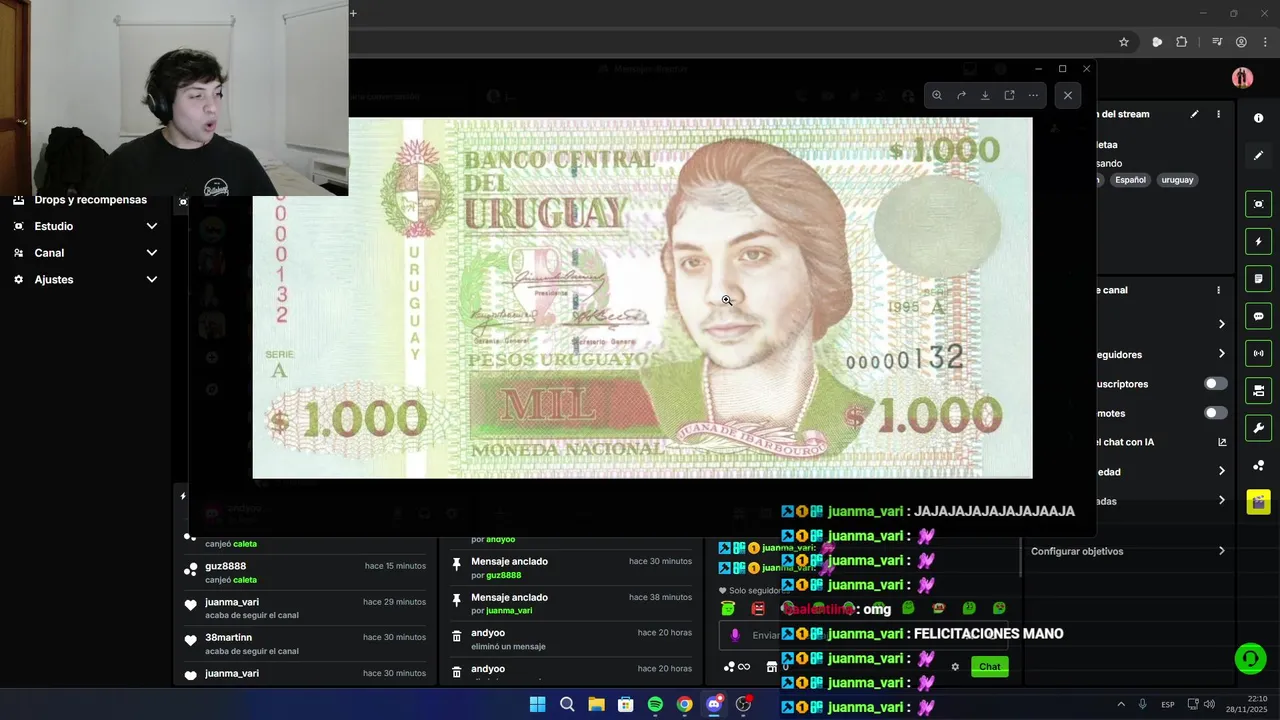Show hidden system tray icons
Screen dimensions: 1280x720
click(x=1120, y=704)
